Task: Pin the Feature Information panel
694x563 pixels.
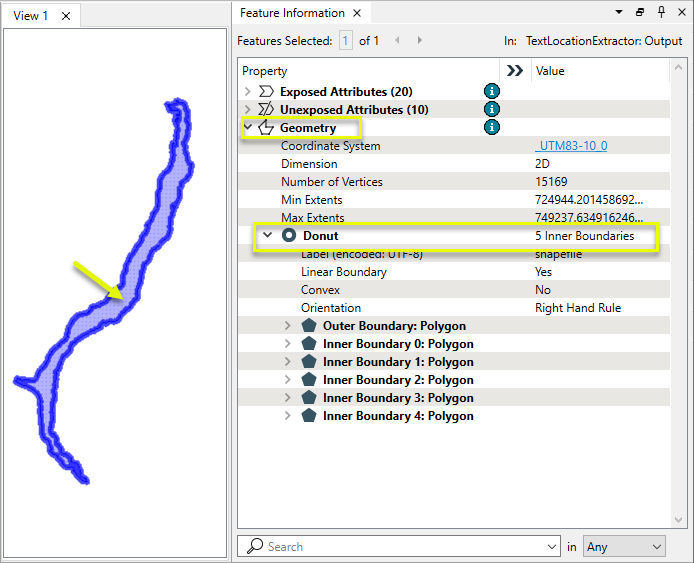Action: click(661, 13)
